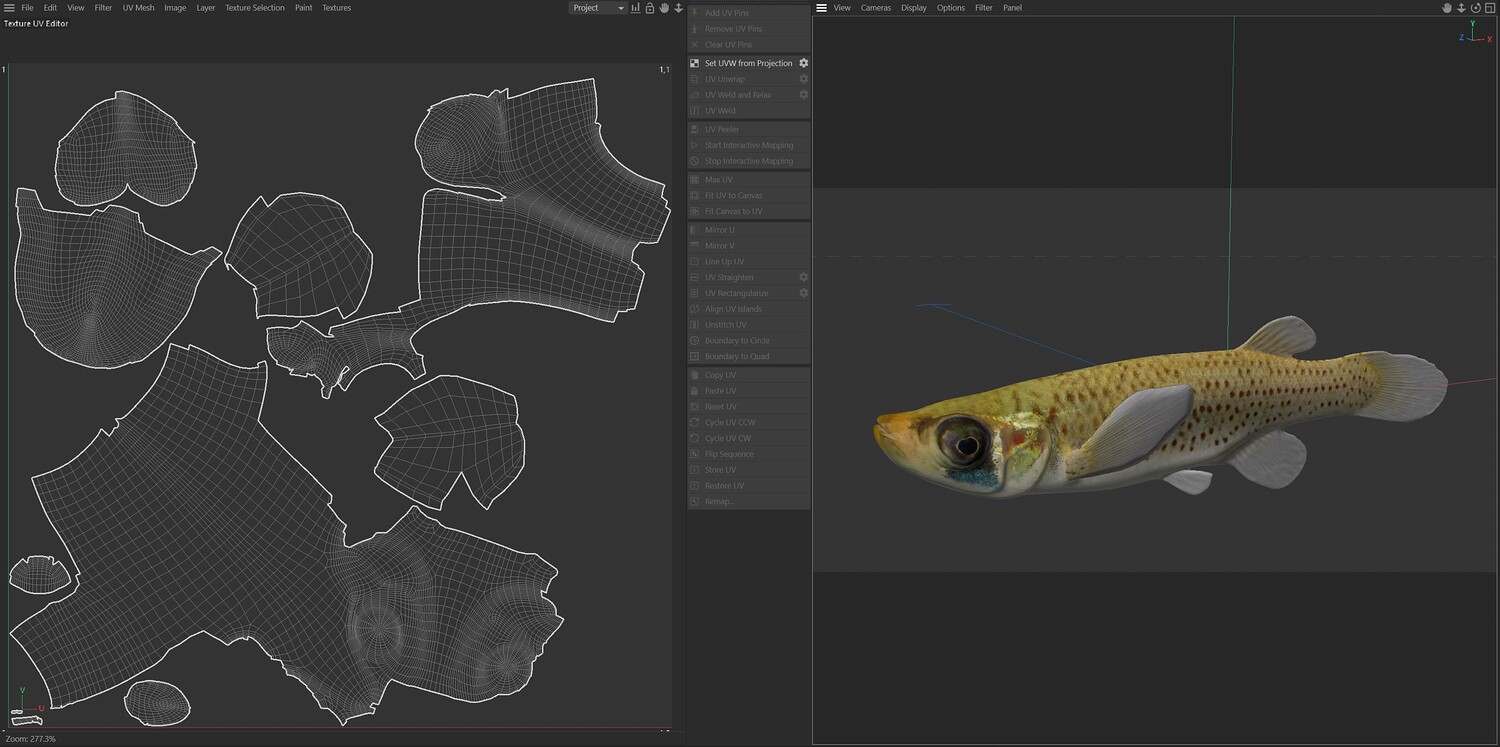The height and width of the screenshot is (747, 1500).
Task: Click Set UVW from Projection
Action: (748, 63)
